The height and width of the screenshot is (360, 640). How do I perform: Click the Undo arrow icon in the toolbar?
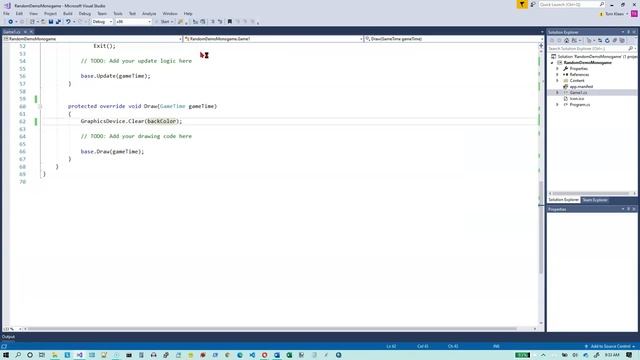[x=68, y=22]
